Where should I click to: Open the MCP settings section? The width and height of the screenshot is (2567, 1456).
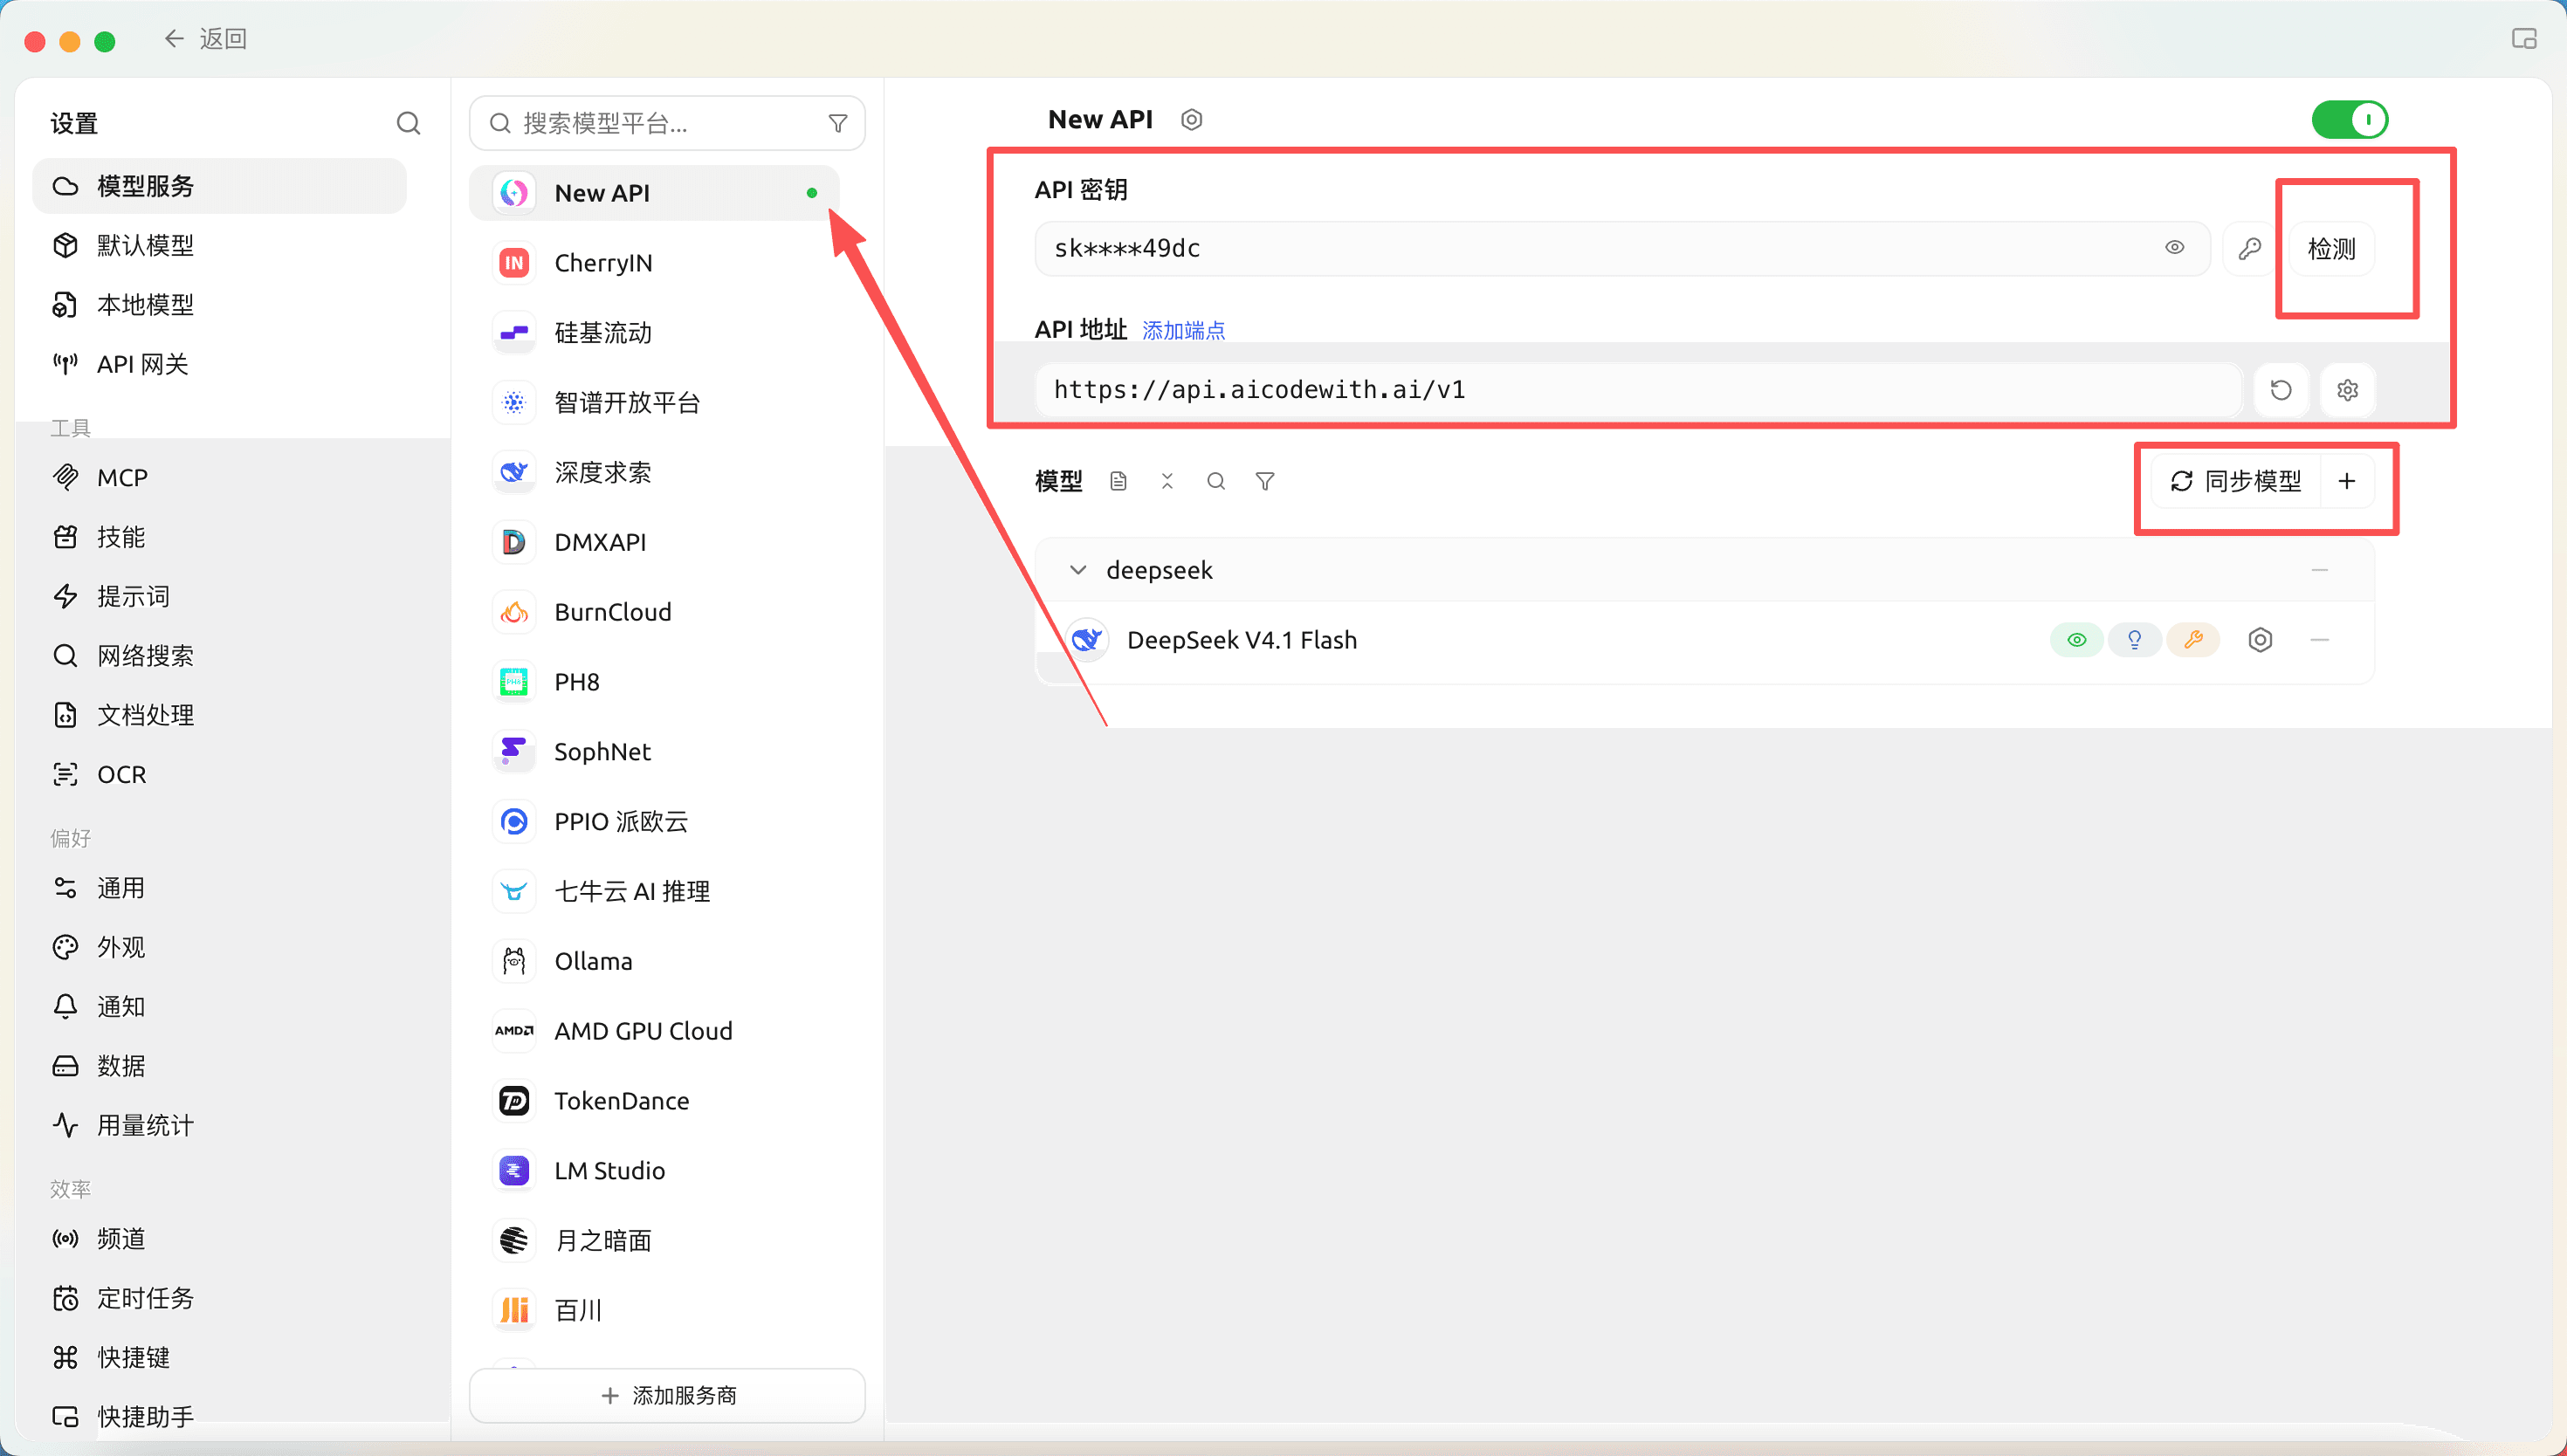220,478
